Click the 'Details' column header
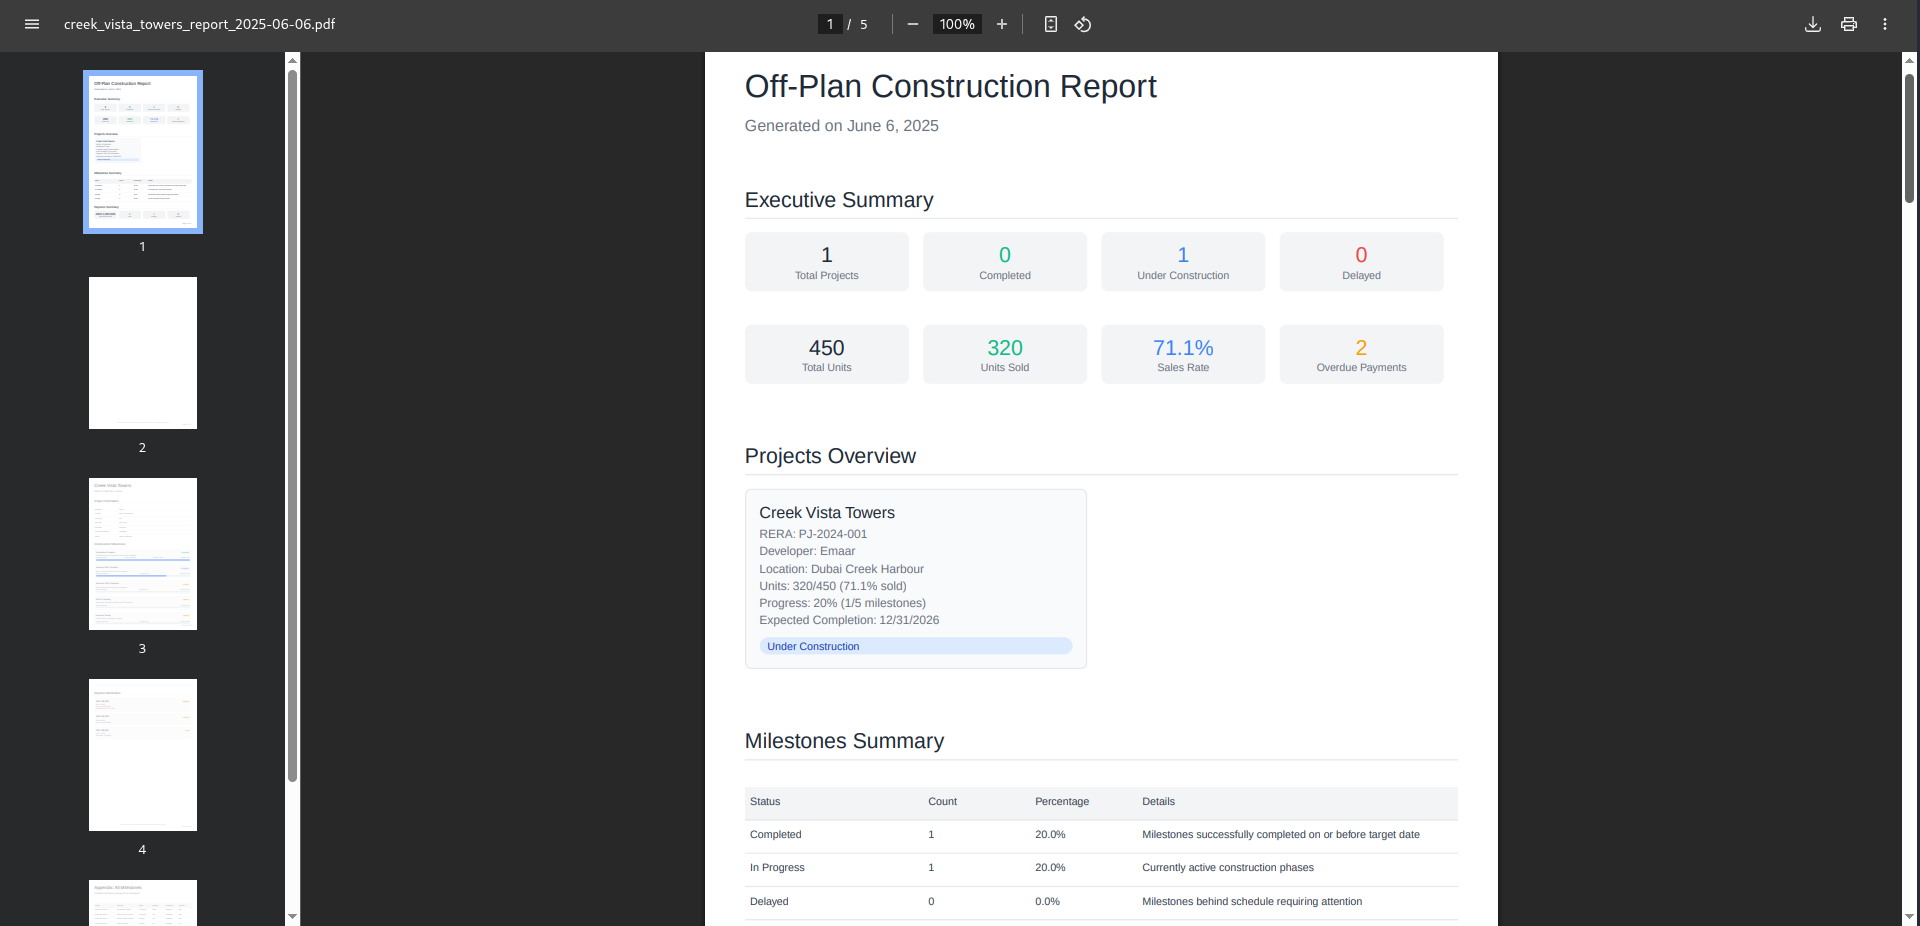1920x926 pixels. [1158, 802]
